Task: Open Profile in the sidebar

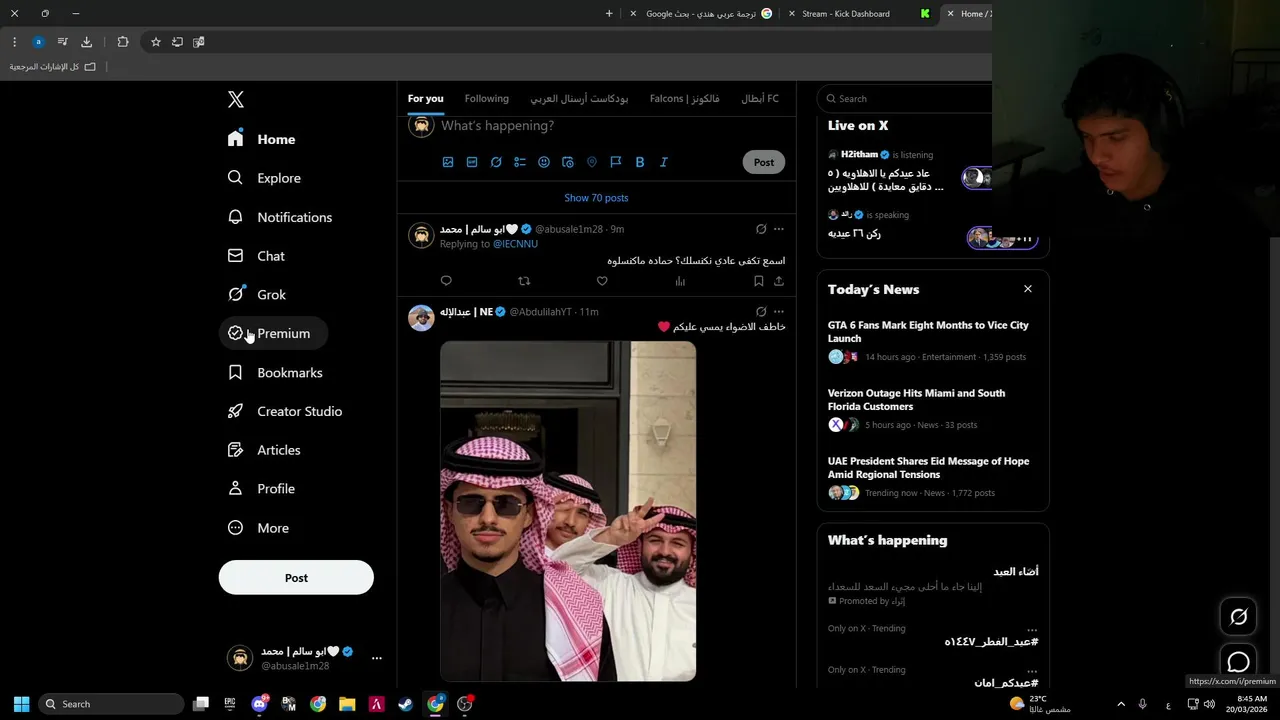Action: click(x=262, y=489)
